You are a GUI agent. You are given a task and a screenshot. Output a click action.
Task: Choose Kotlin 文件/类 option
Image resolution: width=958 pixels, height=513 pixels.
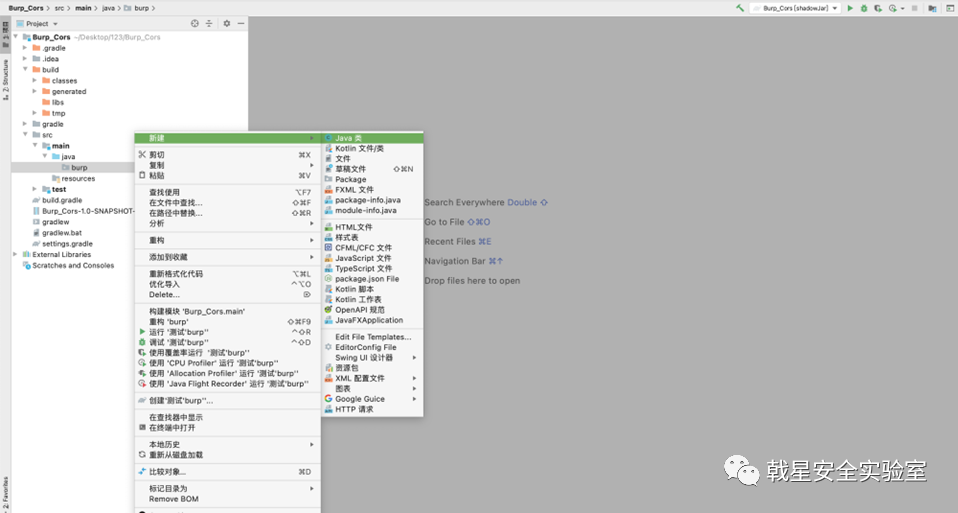372,148
